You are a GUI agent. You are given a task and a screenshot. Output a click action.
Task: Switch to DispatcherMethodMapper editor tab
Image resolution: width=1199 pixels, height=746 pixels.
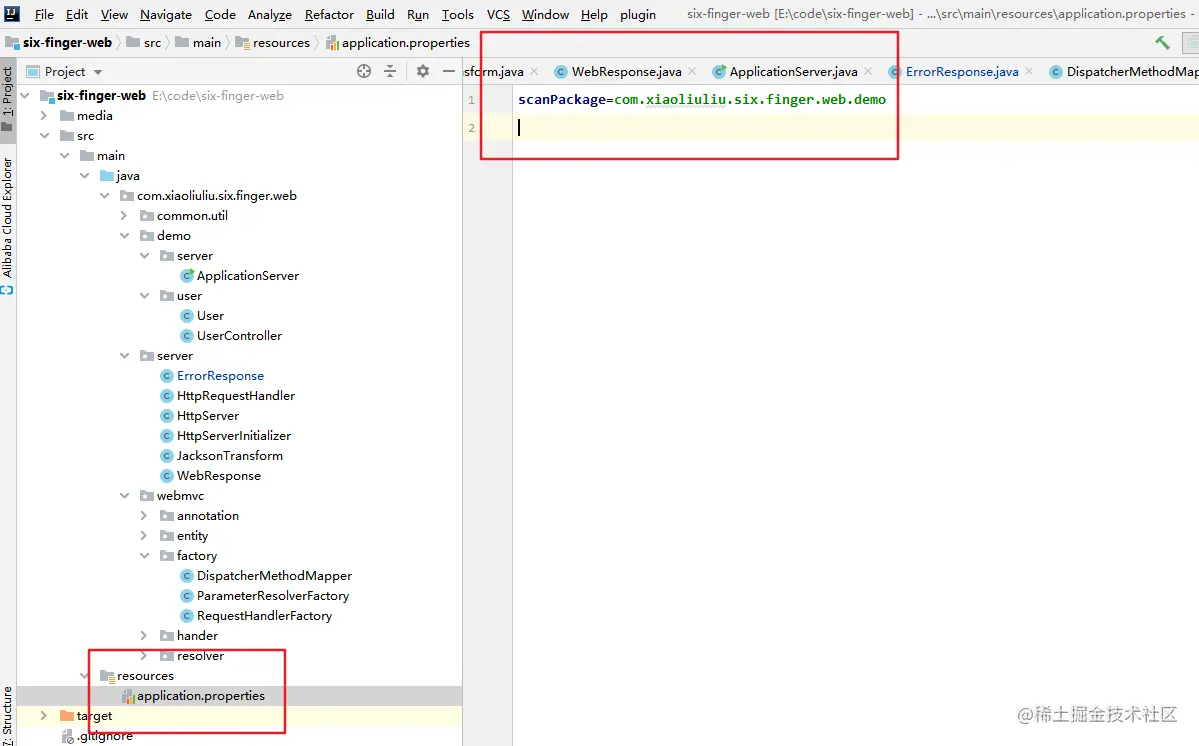pos(1123,71)
